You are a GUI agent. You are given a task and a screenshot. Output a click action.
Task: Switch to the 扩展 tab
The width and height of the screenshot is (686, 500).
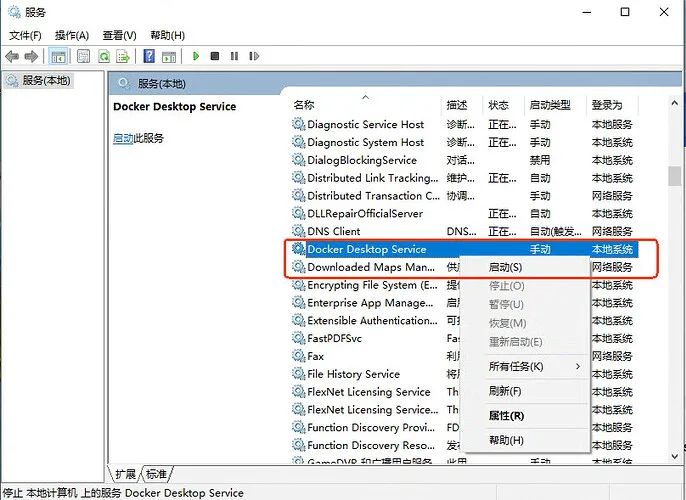tap(126, 474)
